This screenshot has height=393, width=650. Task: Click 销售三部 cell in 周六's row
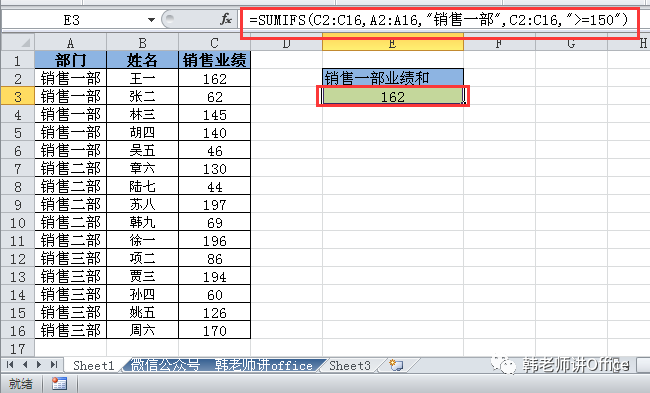pos(70,330)
